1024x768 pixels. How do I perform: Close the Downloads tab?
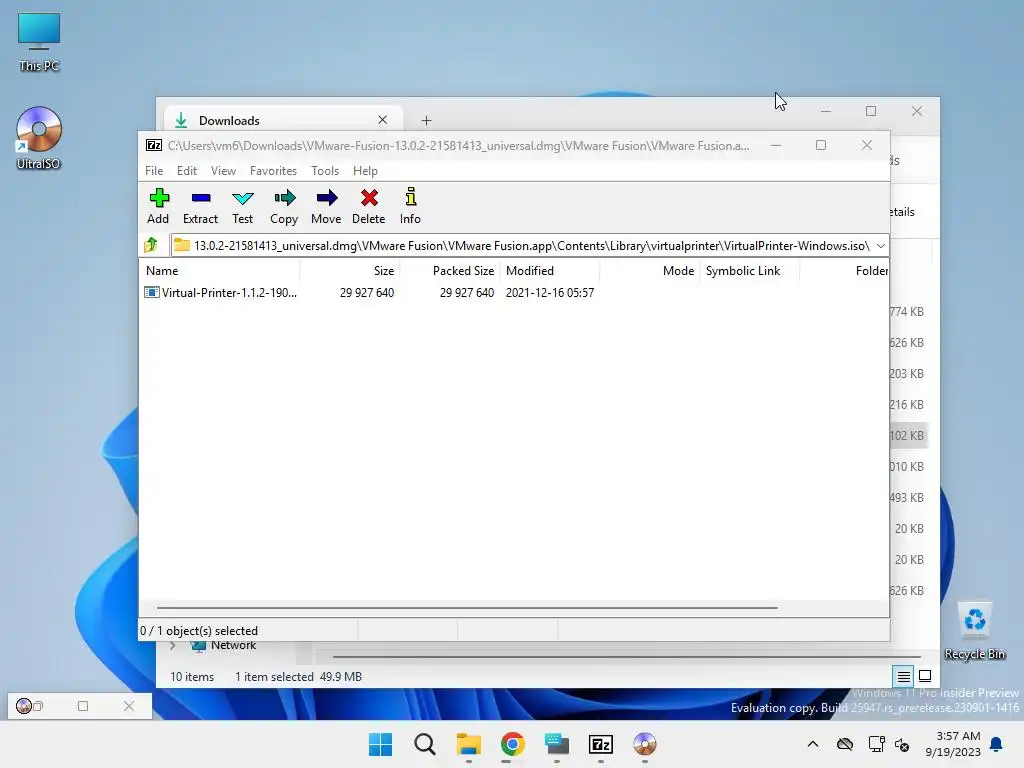point(383,120)
